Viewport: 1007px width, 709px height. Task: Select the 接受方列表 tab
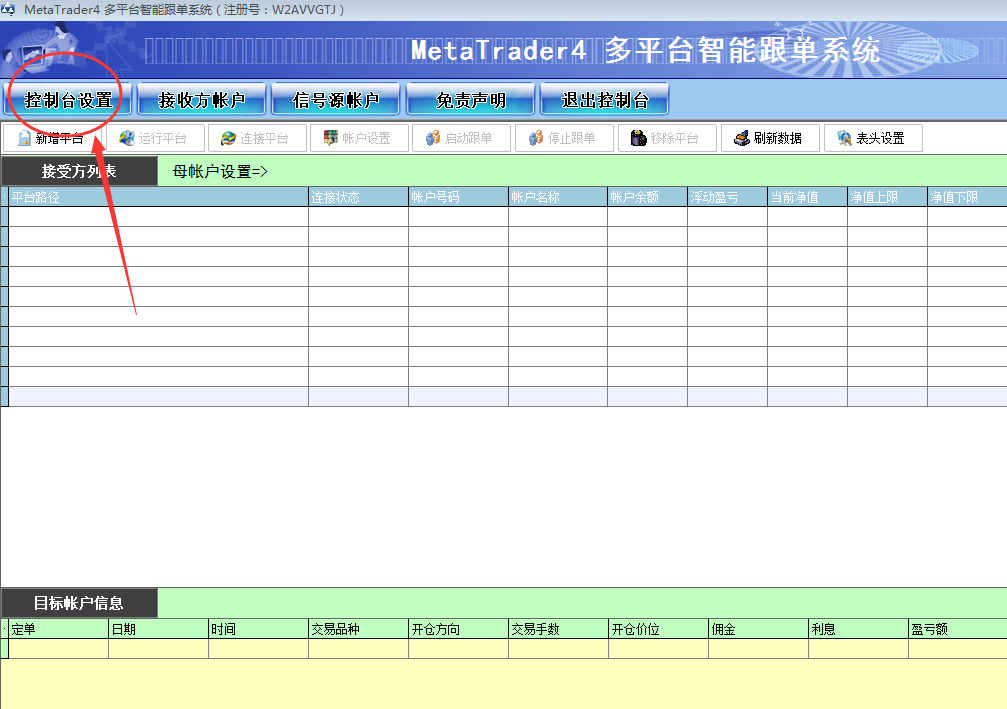pyautogui.click(x=79, y=171)
